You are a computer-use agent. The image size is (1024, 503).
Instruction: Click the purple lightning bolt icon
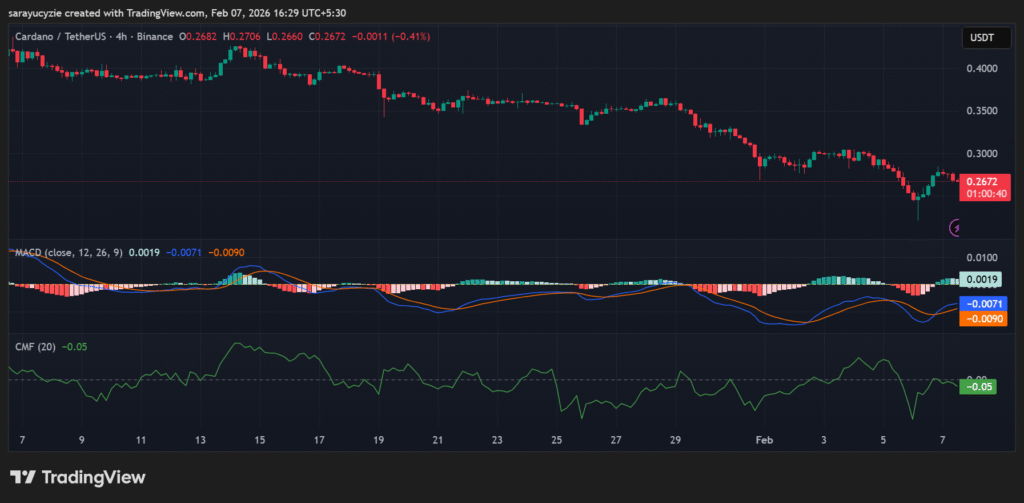[x=955, y=228]
